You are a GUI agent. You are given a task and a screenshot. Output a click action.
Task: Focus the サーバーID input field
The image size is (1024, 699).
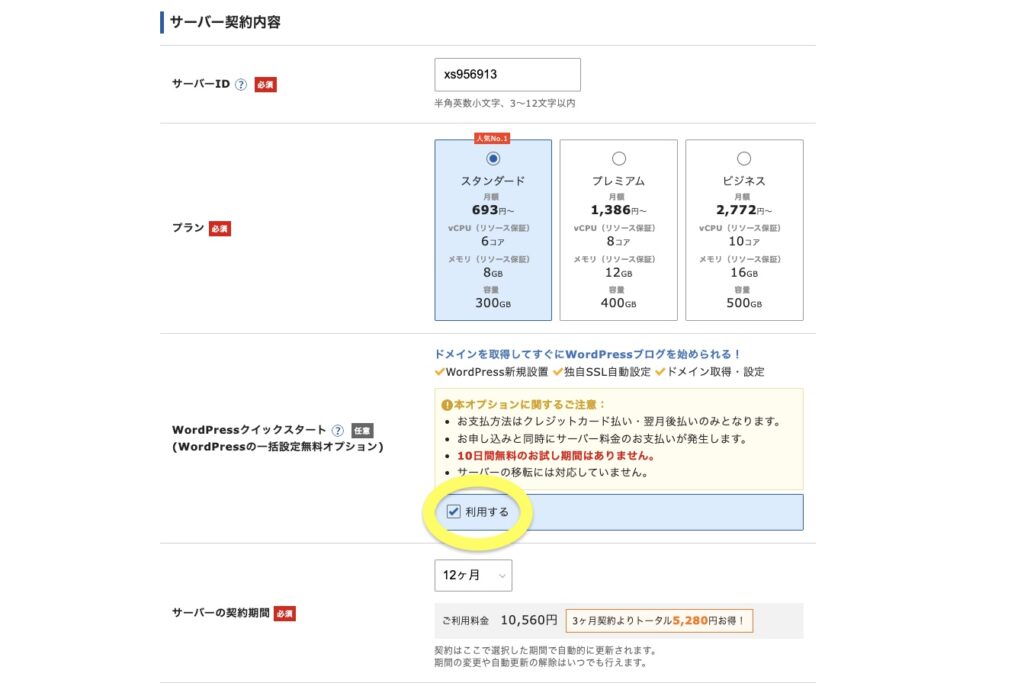507,75
